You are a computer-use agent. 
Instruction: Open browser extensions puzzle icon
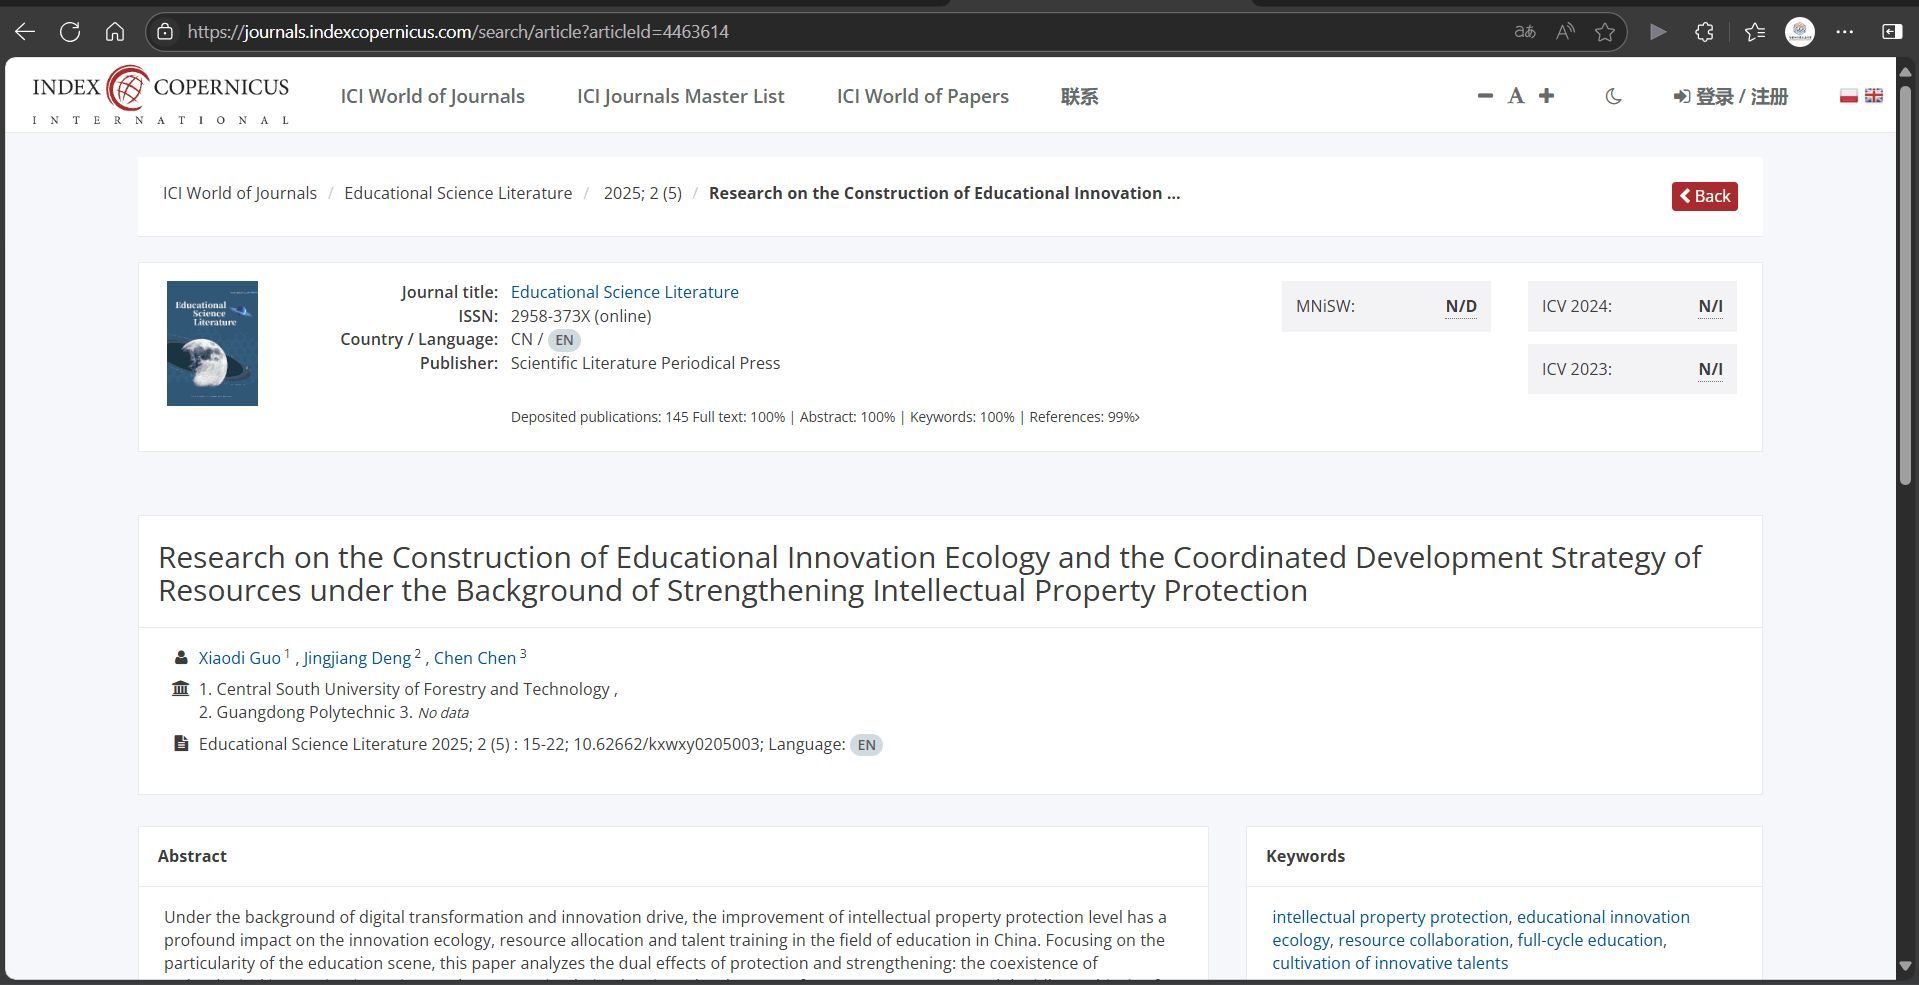point(1705,32)
